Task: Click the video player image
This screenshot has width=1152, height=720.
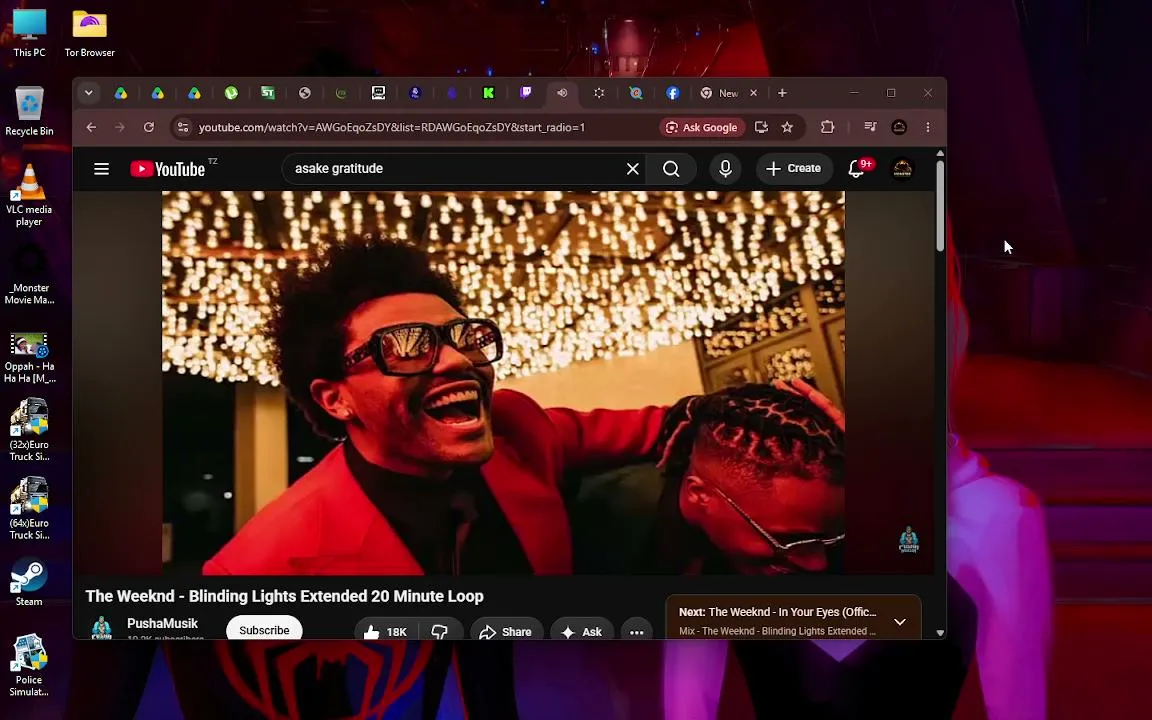Action: coord(503,383)
